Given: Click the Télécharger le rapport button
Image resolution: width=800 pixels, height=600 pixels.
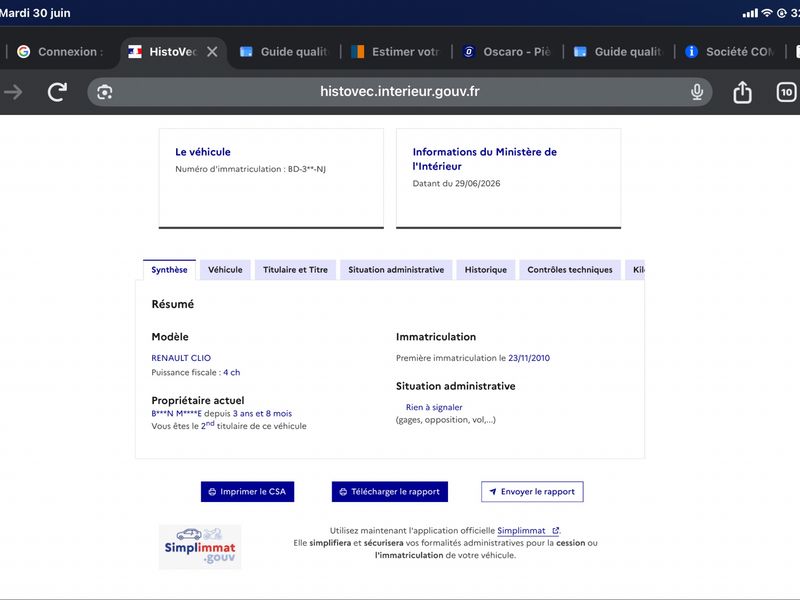Looking at the screenshot, I should point(390,492).
